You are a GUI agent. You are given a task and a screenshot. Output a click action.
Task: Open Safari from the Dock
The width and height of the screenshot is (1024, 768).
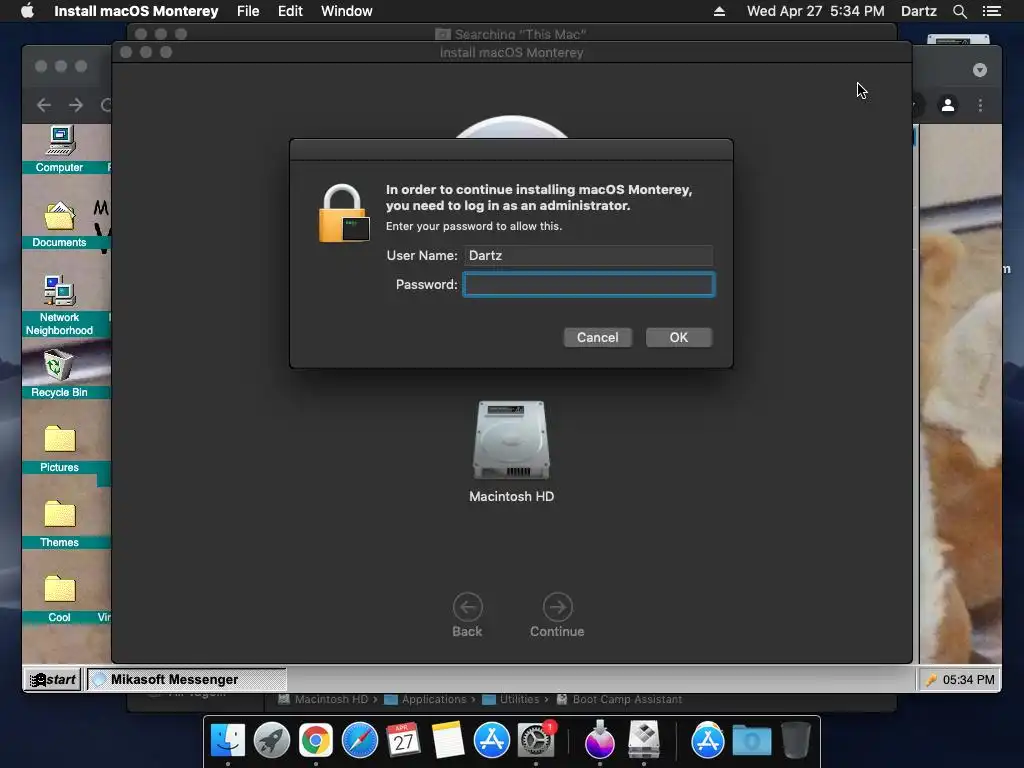coord(360,741)
